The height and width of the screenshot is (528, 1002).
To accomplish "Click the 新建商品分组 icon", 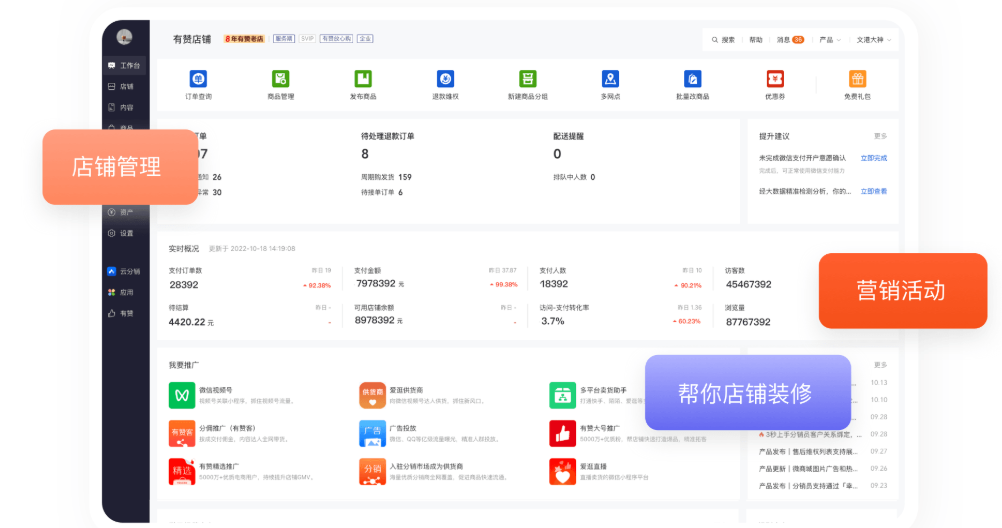I will [527, 79].
